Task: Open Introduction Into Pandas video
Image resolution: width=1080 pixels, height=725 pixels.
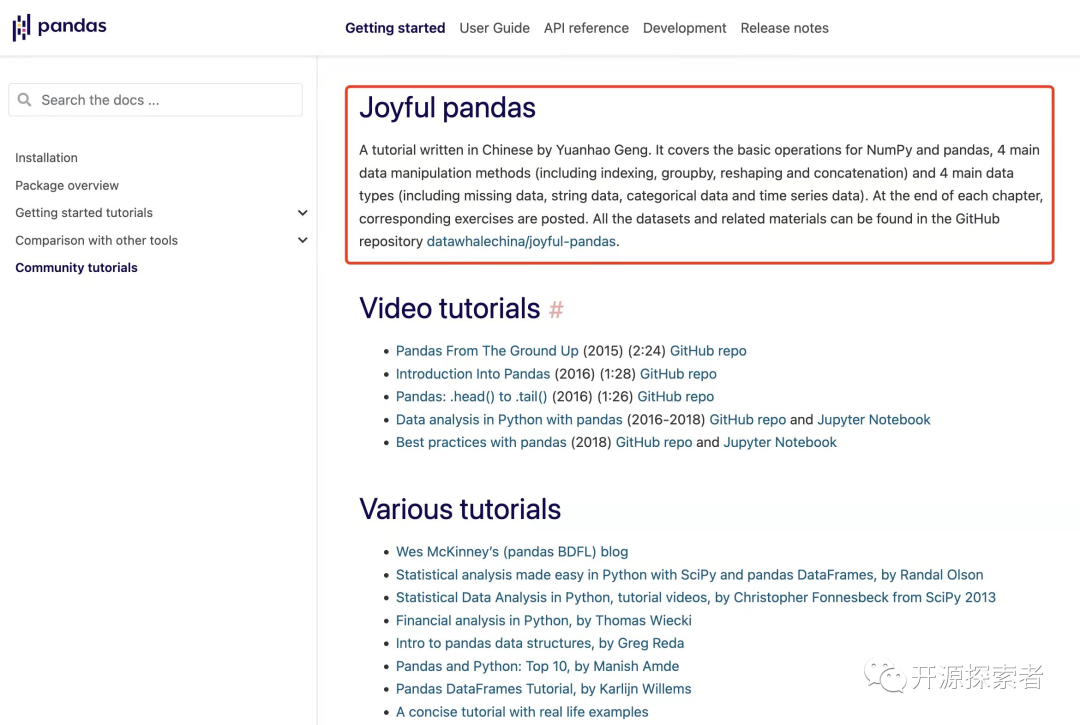Action: point(473,374)
